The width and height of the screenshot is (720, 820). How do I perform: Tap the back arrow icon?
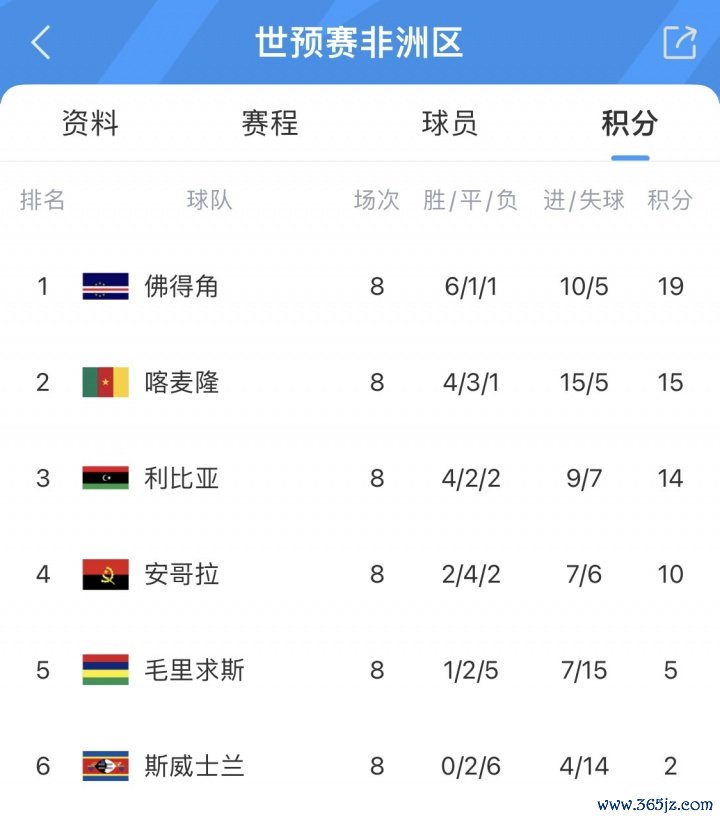coord(41,43)
